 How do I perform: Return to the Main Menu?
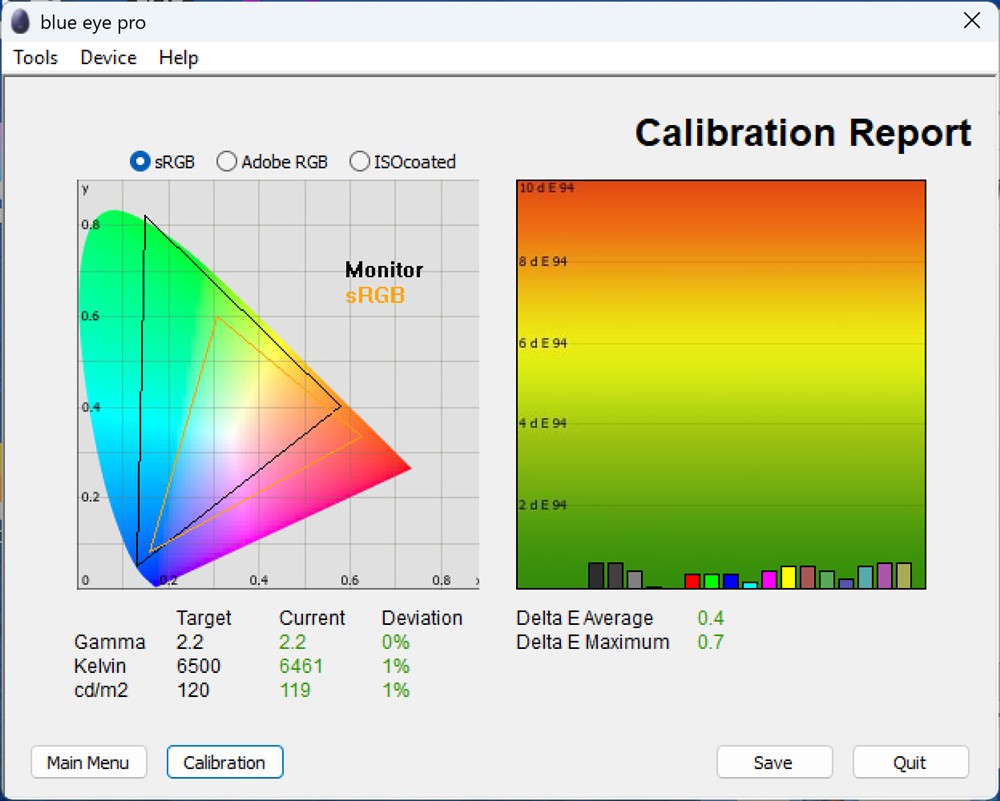88,762
